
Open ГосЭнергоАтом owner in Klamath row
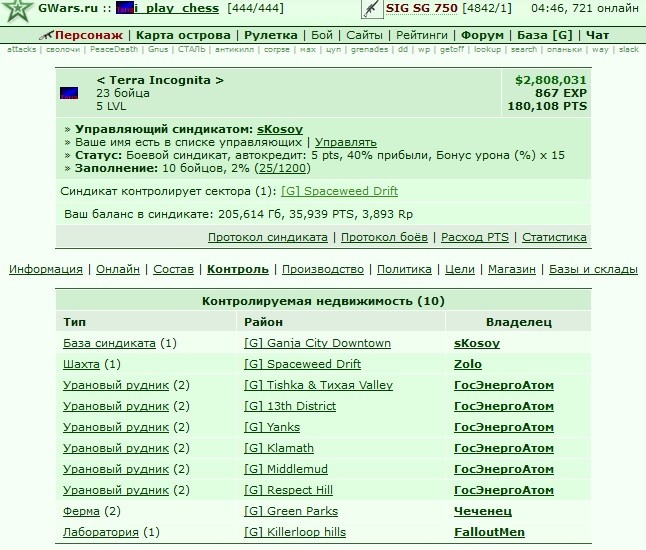(504, 448)
